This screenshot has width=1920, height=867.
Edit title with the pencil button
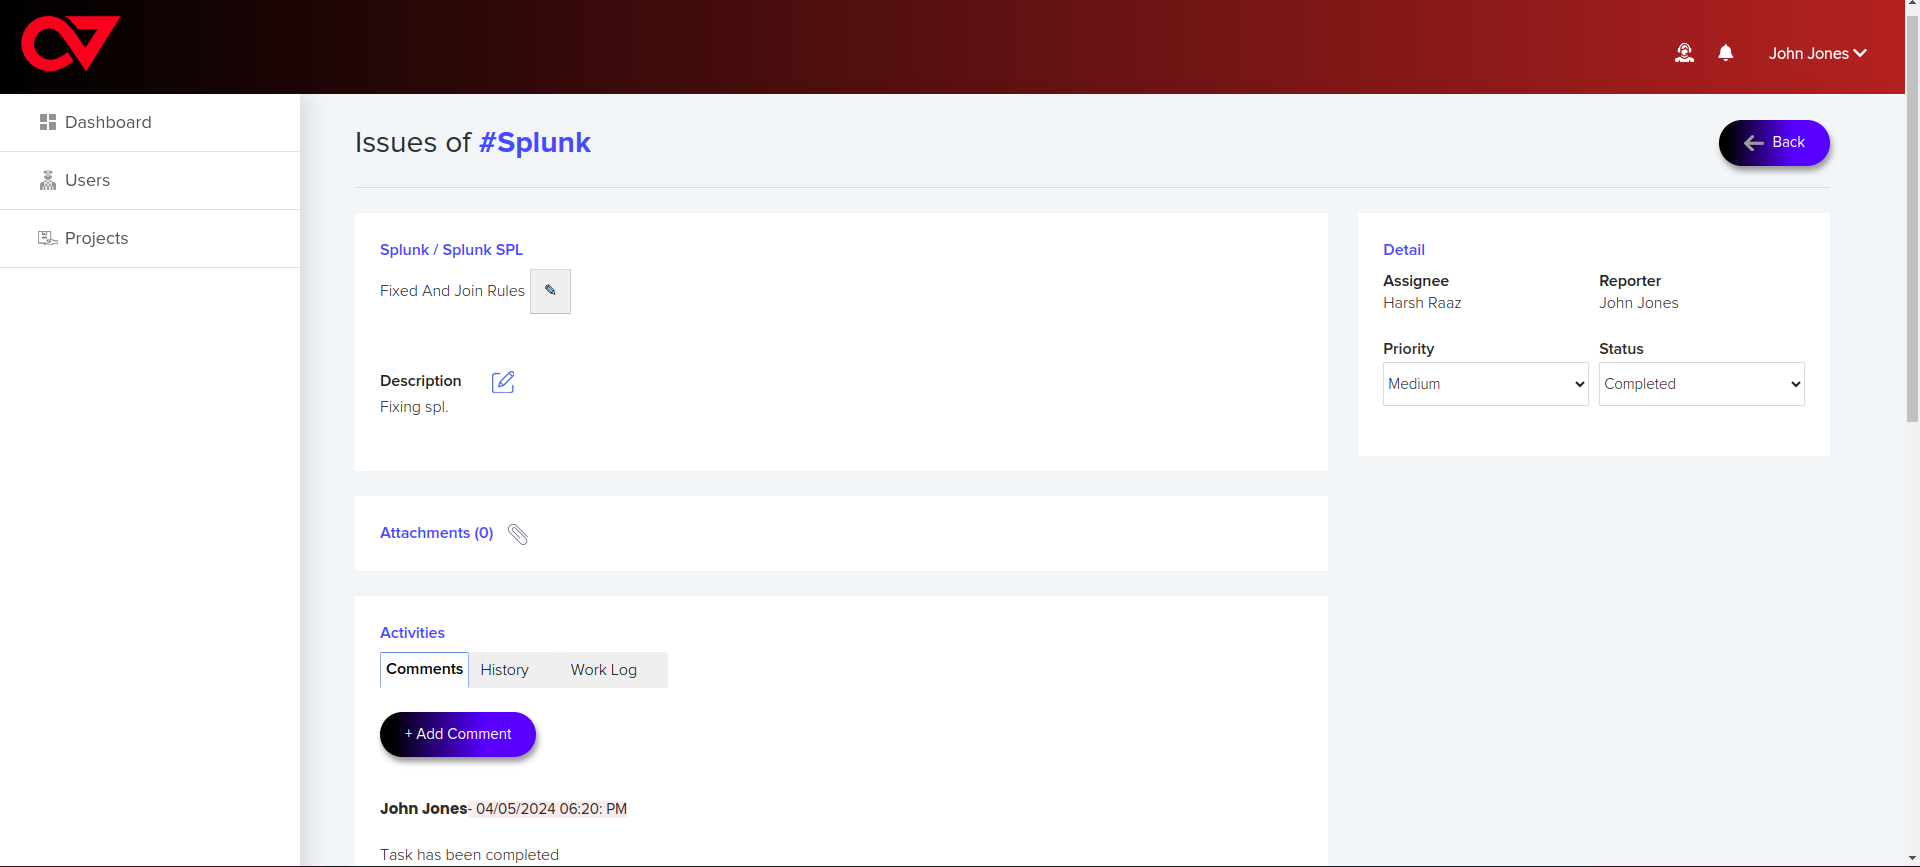coord(550,291)
